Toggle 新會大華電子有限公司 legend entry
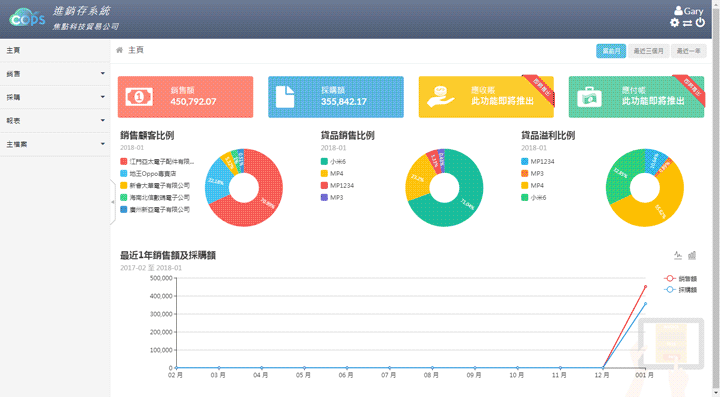Screen dimensions: 720x397 pyautogui.click(x=155, y=185)
